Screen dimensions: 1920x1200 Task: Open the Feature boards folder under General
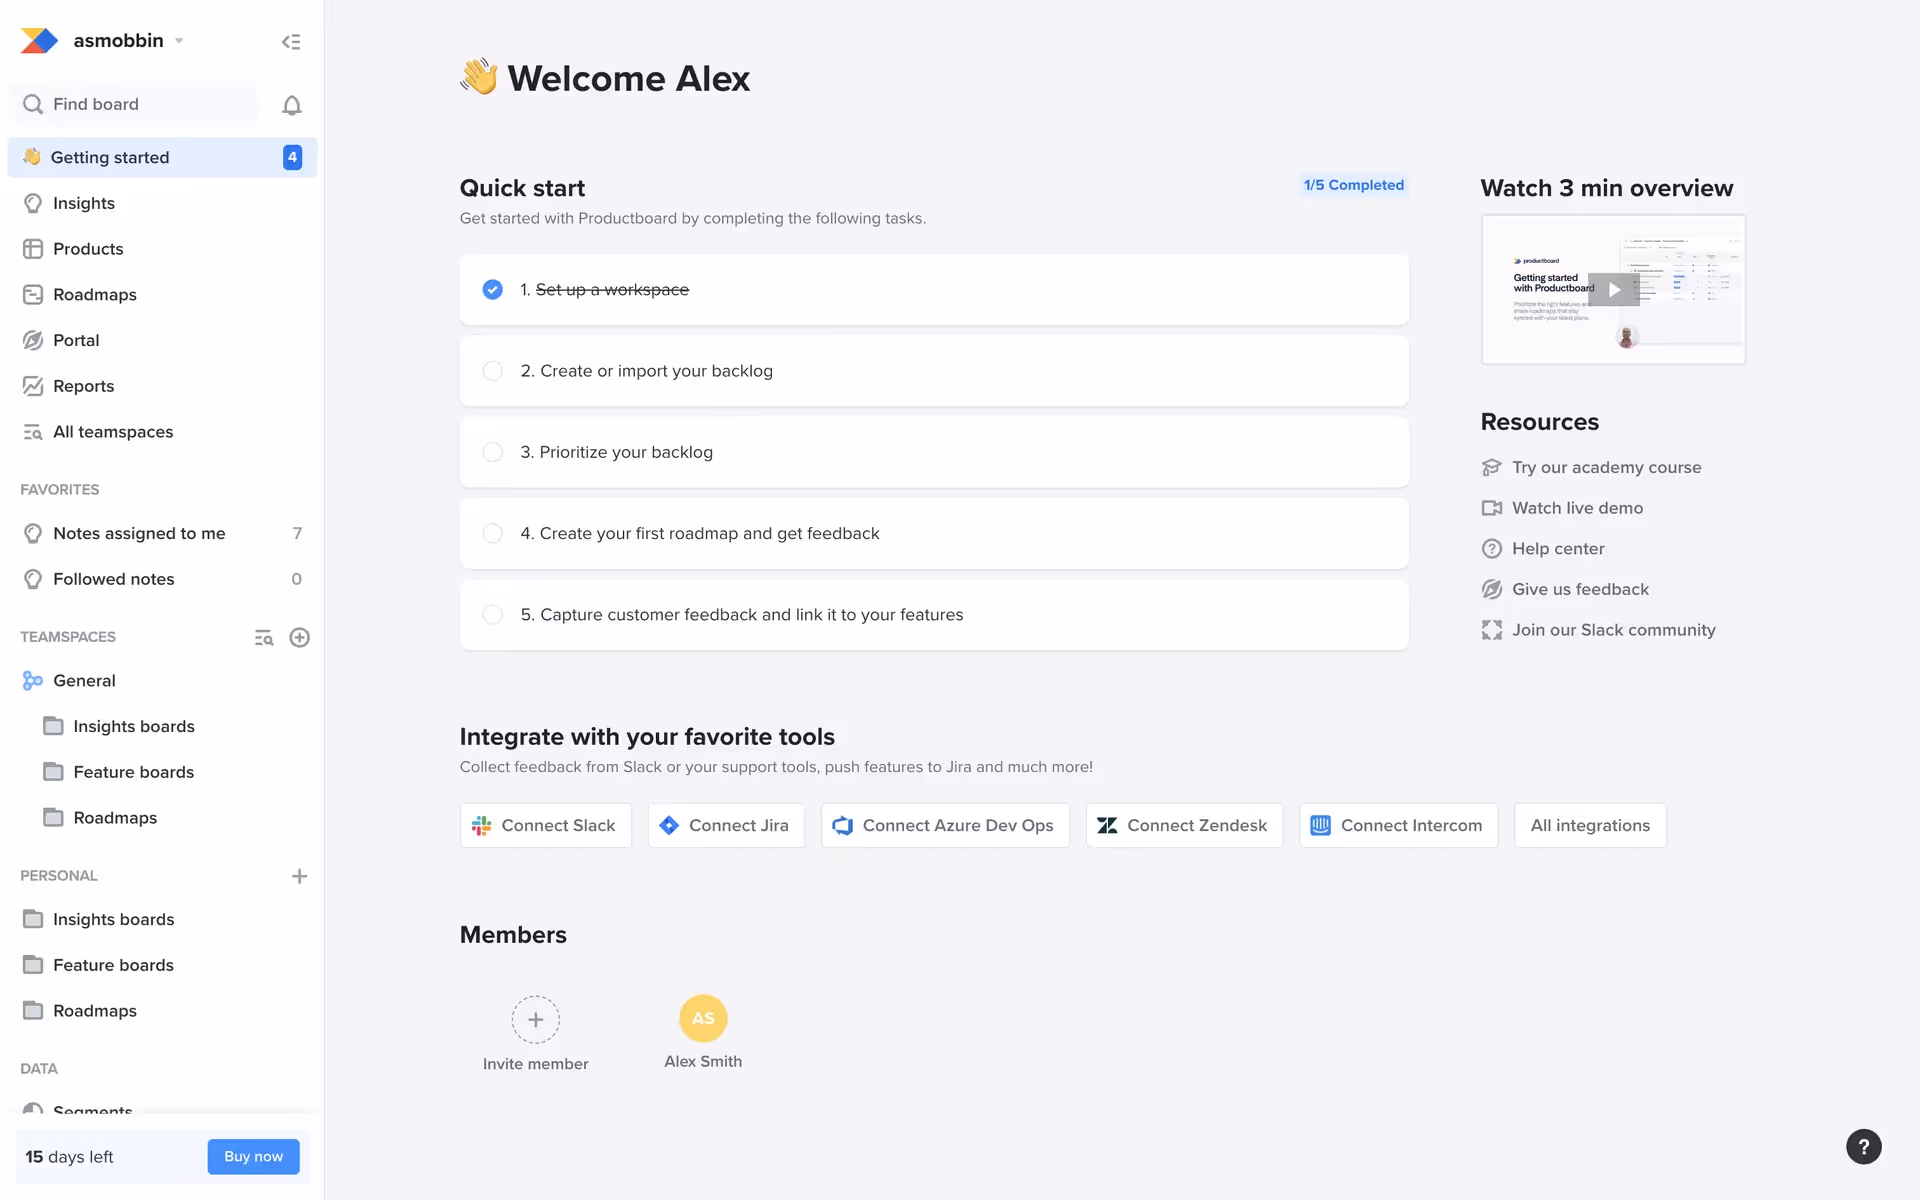pos(133,772)
